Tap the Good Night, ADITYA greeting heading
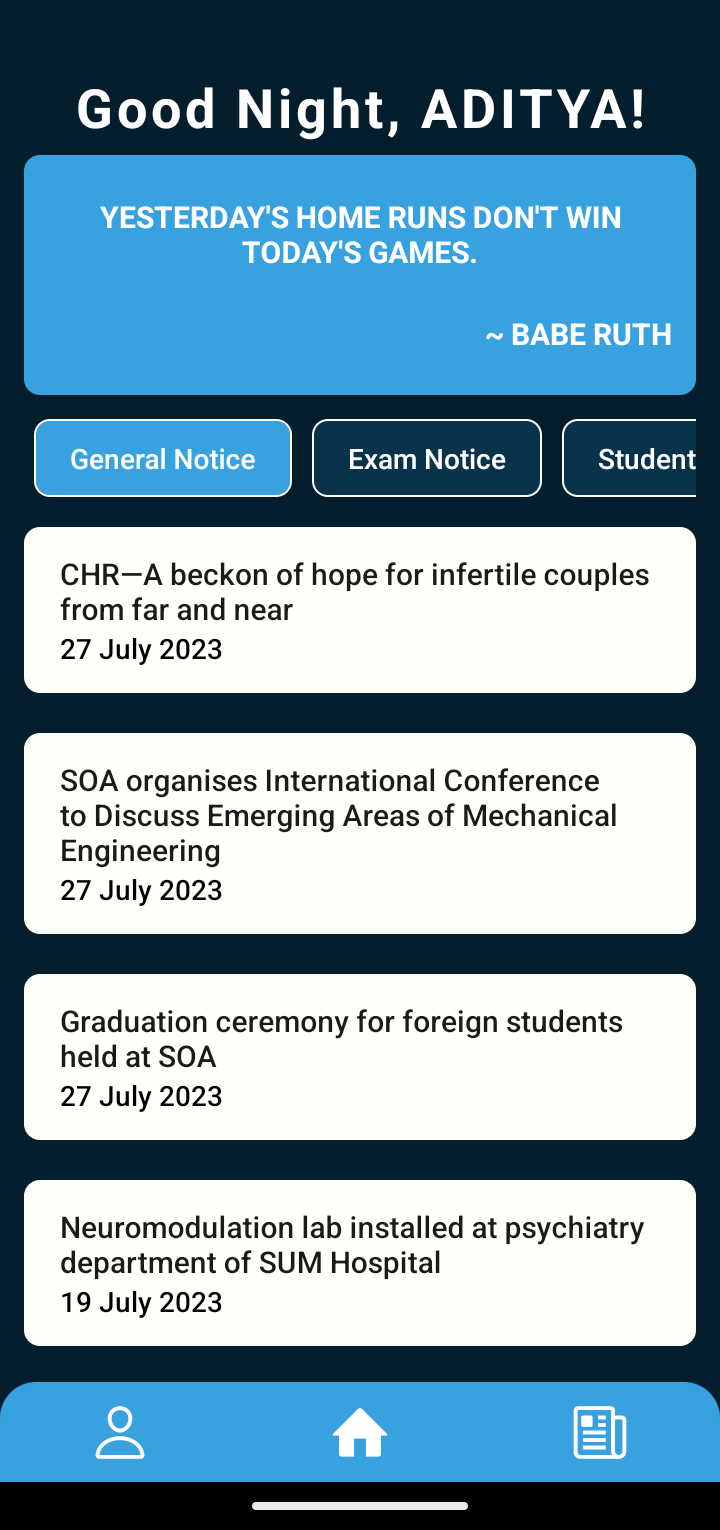Image resolution: width=720 pixels, height=1530 pixels. (x=360, y=110)
